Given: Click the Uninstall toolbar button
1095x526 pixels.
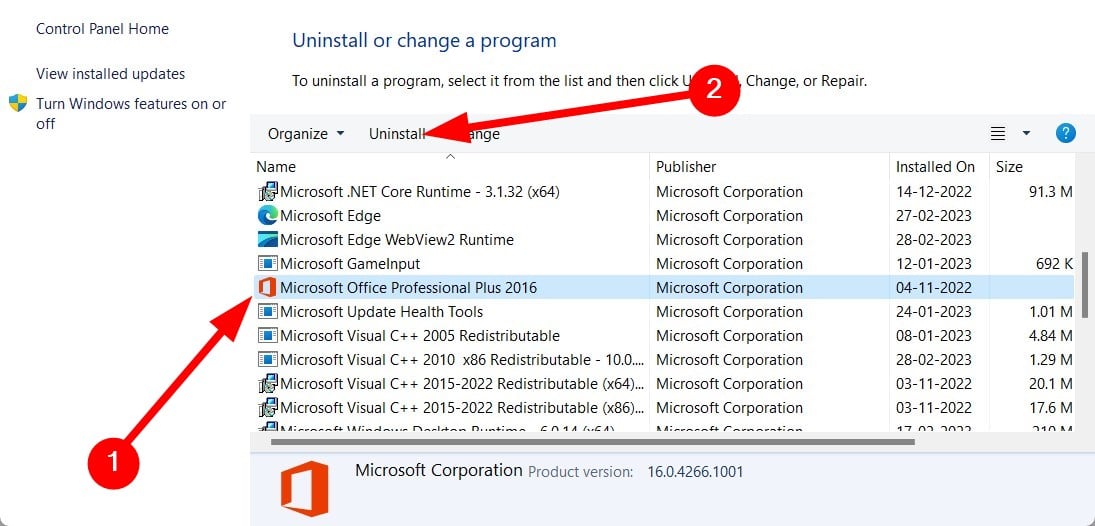Looking at the screenshot, I should 397,133.
